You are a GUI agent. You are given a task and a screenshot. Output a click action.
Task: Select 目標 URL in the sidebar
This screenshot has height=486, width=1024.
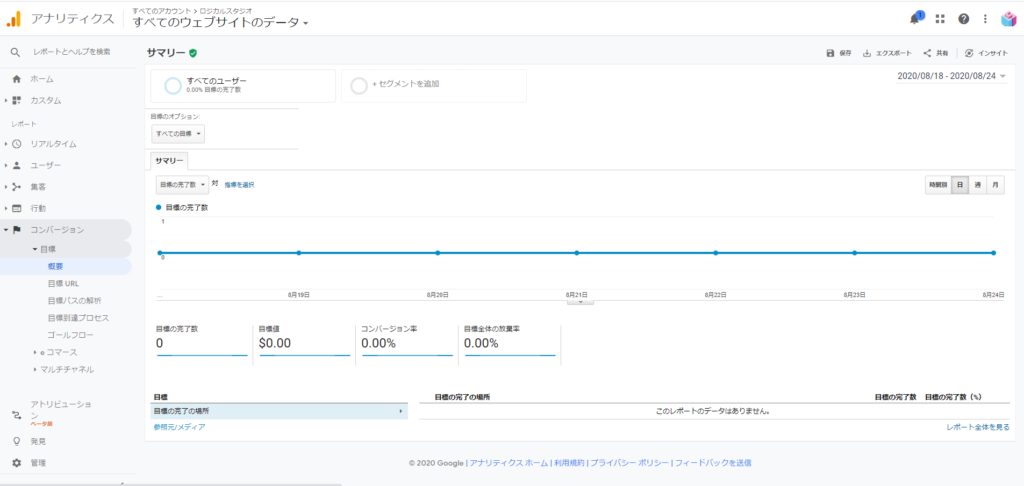tap(63, 284)
